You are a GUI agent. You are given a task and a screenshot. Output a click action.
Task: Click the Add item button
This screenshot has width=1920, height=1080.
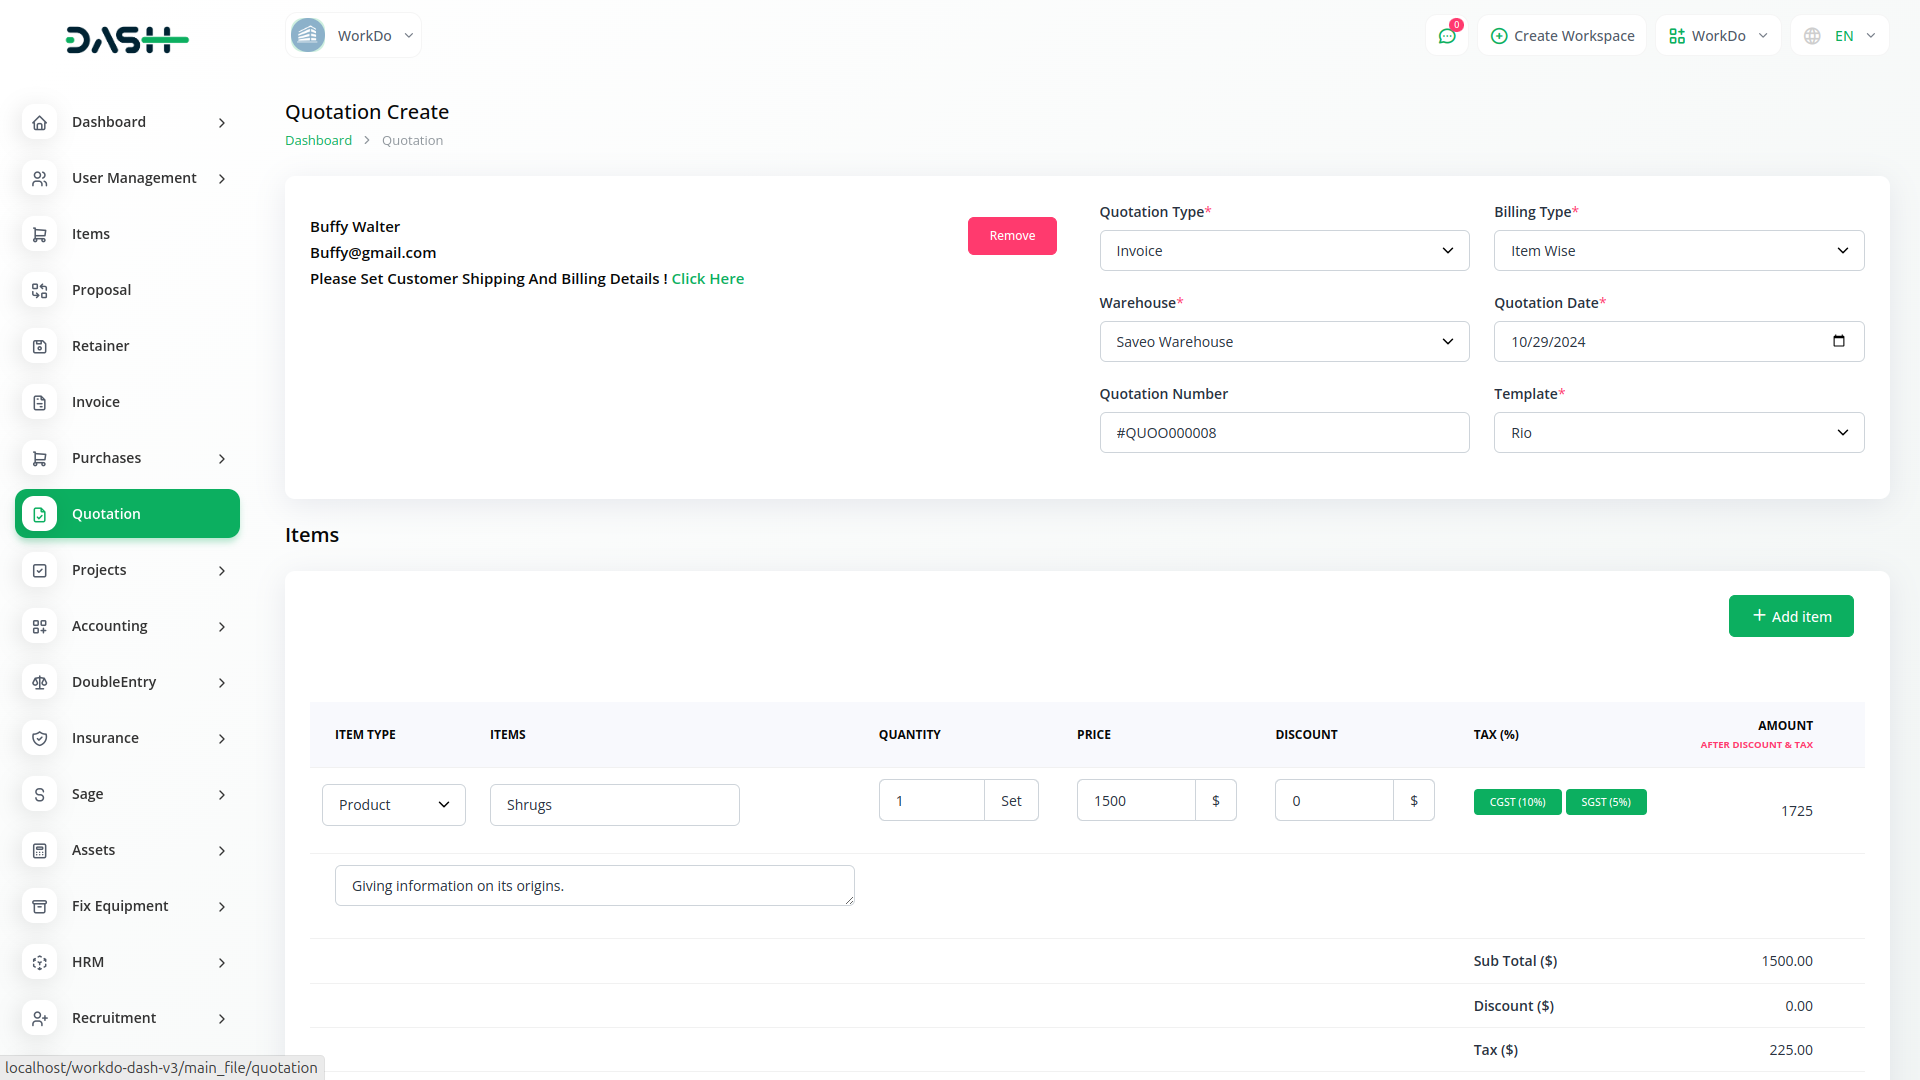pos(1790,616)
